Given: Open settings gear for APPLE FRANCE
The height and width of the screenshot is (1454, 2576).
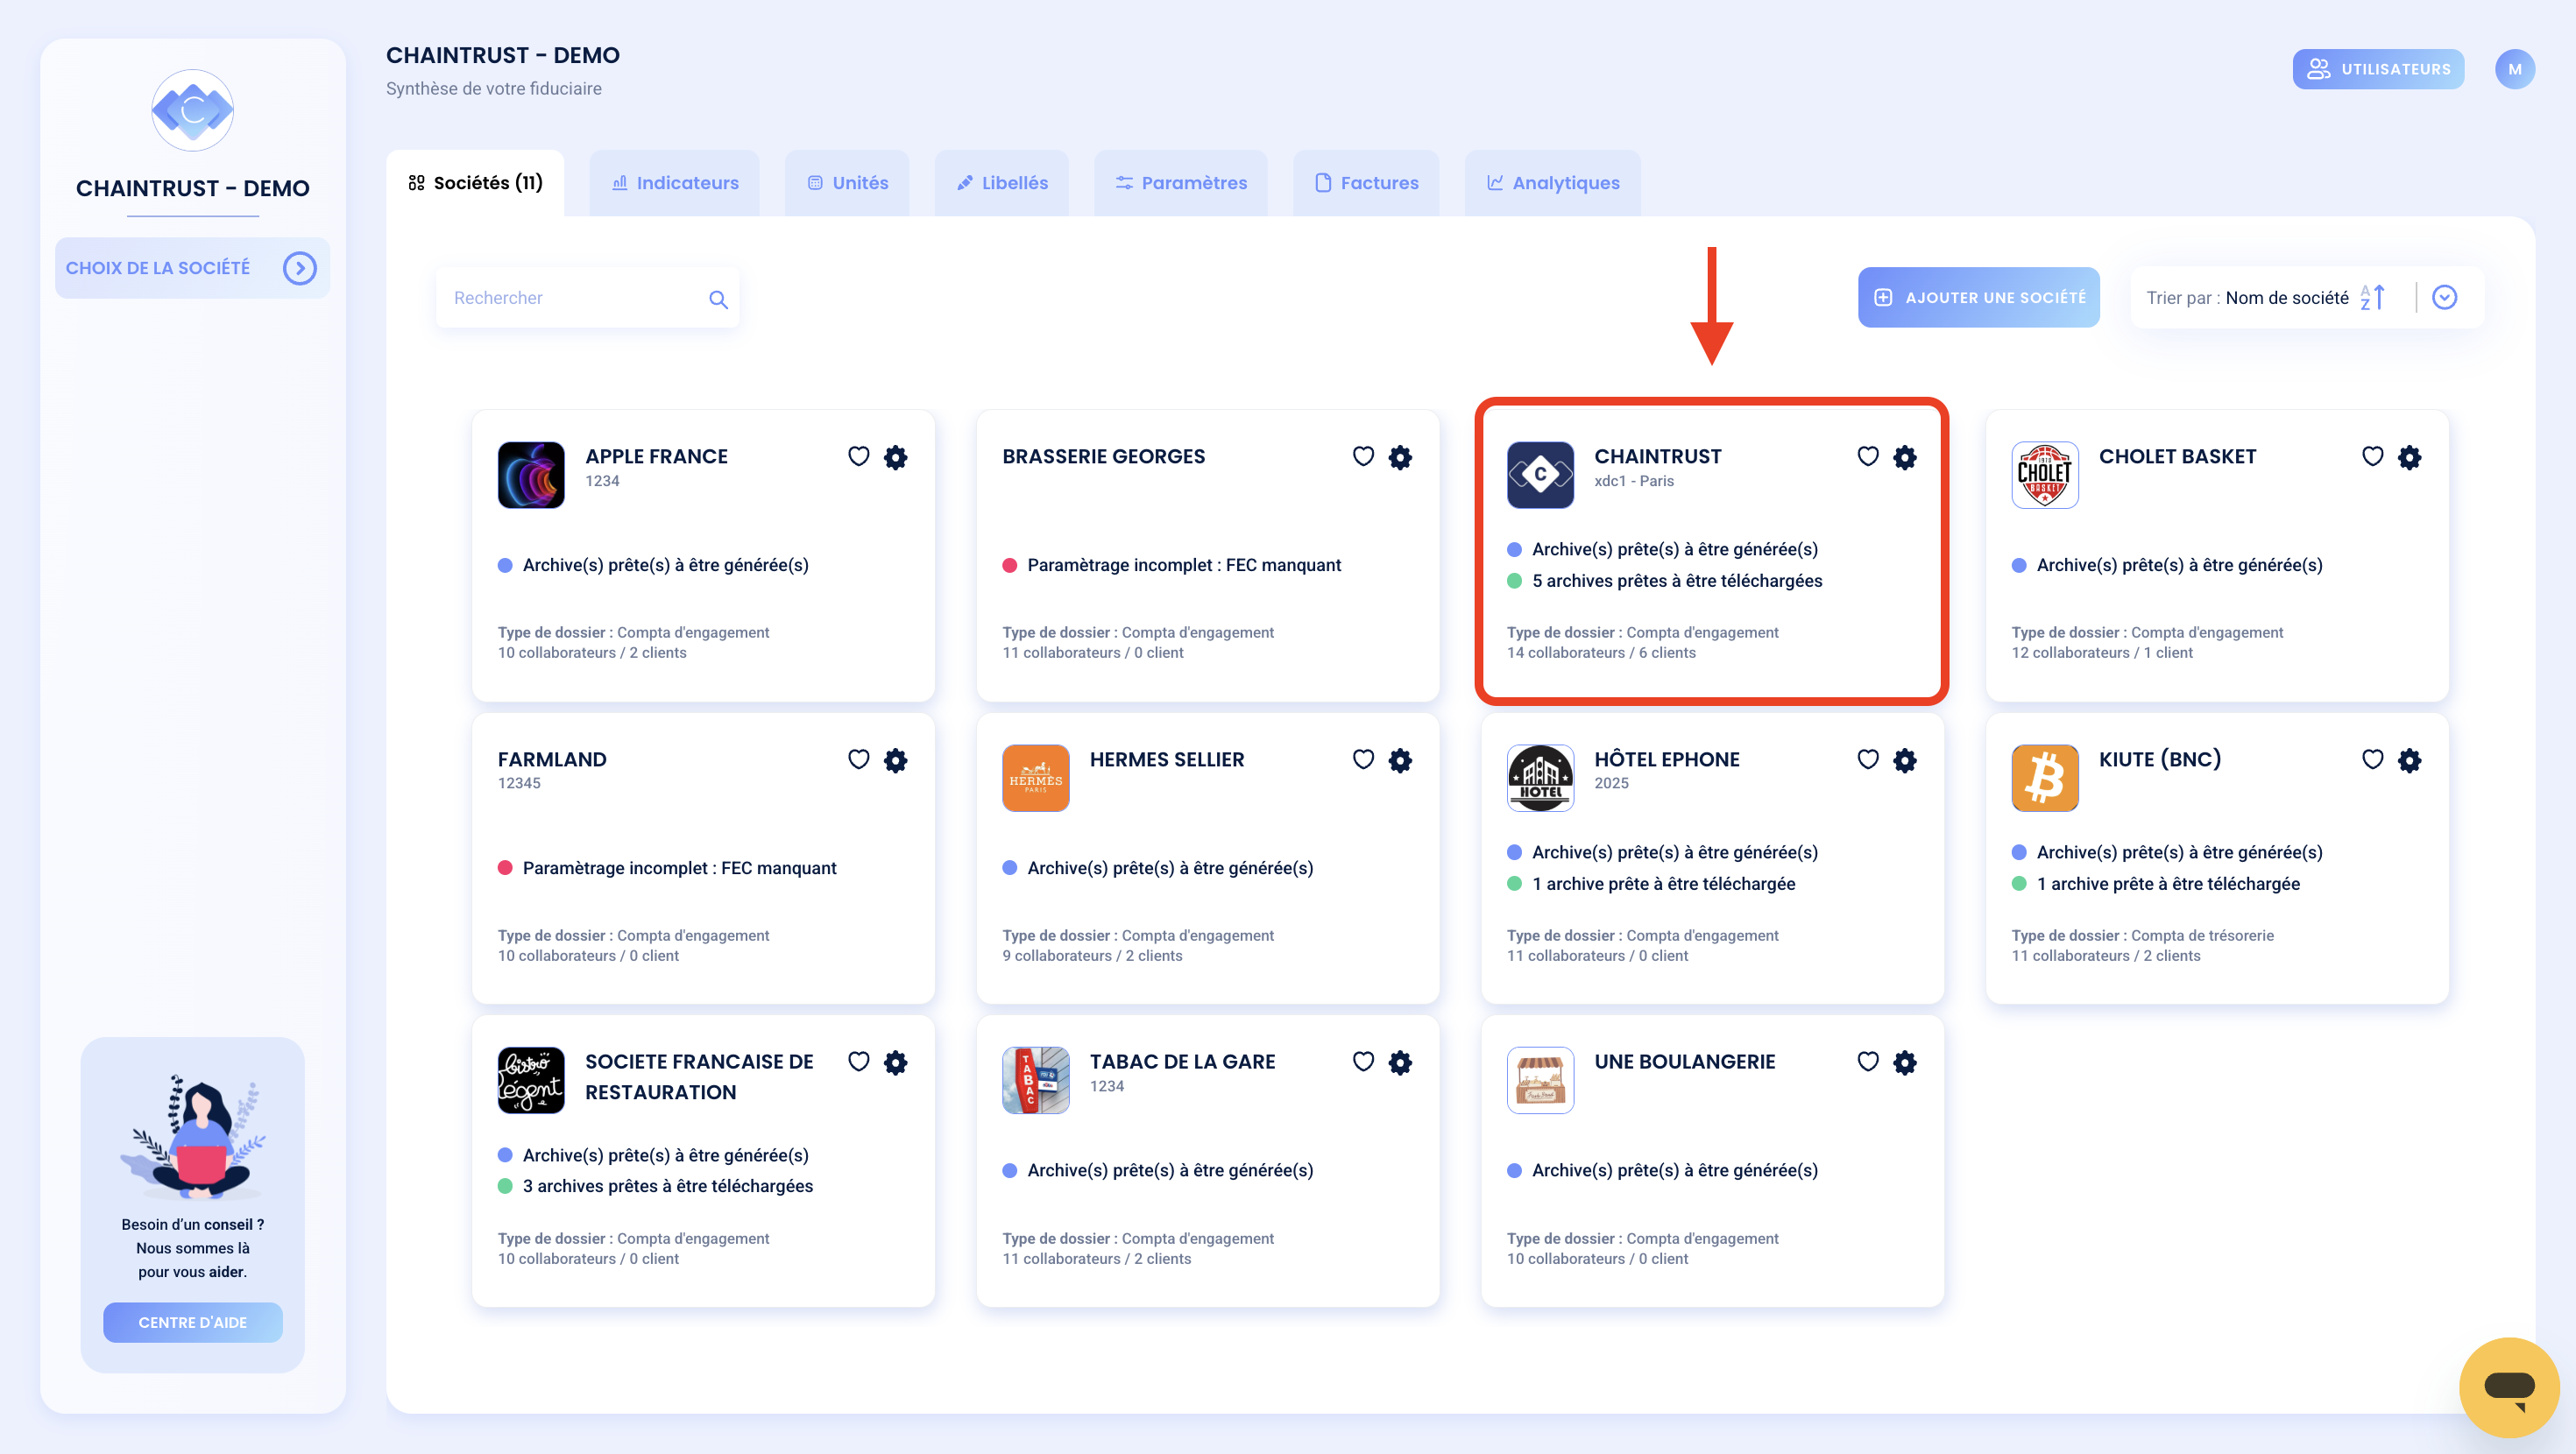Looking at the screenshot, I should coord(896,457).
